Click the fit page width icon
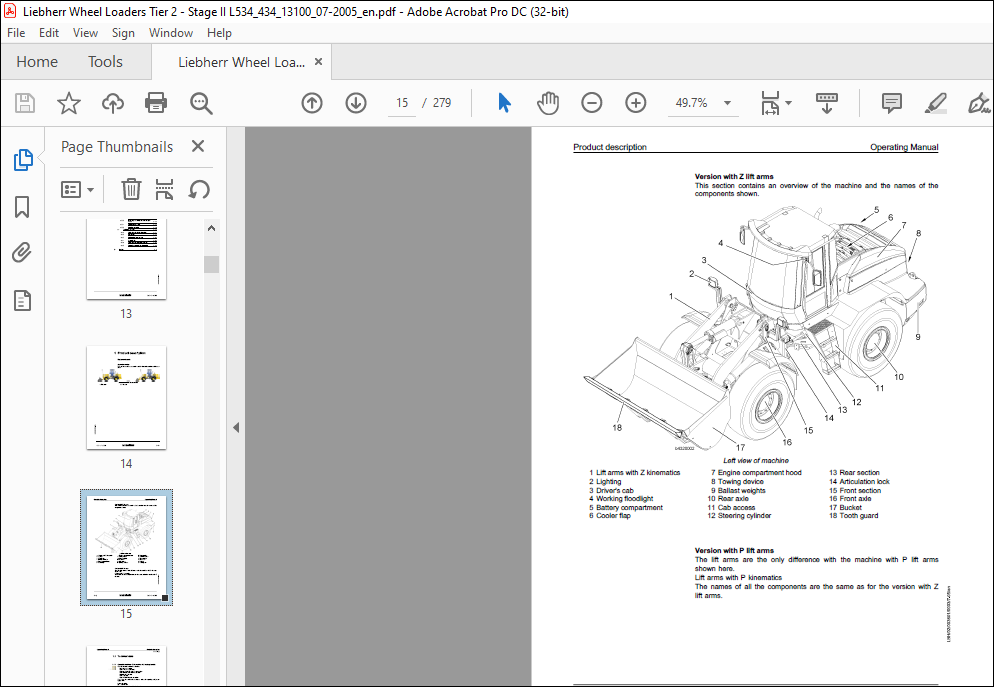The width and height of the screenshot is (994, 687). (770, 103)
